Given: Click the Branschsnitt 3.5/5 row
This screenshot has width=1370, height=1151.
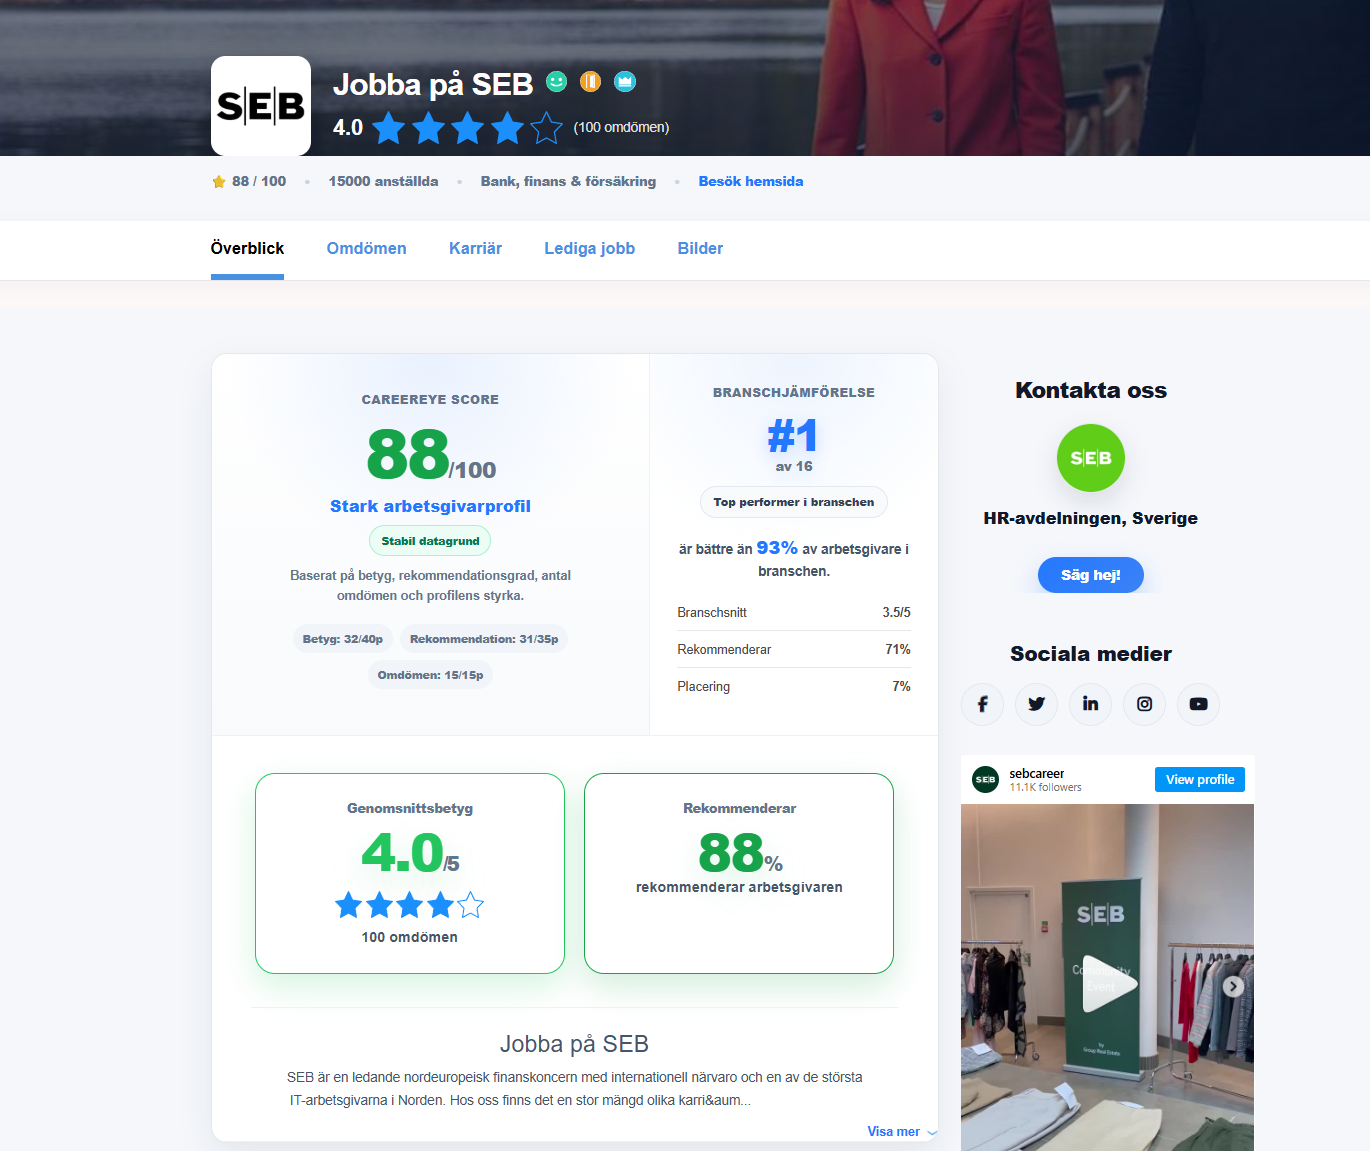Looking at the screenshot, I should pyautogui.click(x=794, y=612).
